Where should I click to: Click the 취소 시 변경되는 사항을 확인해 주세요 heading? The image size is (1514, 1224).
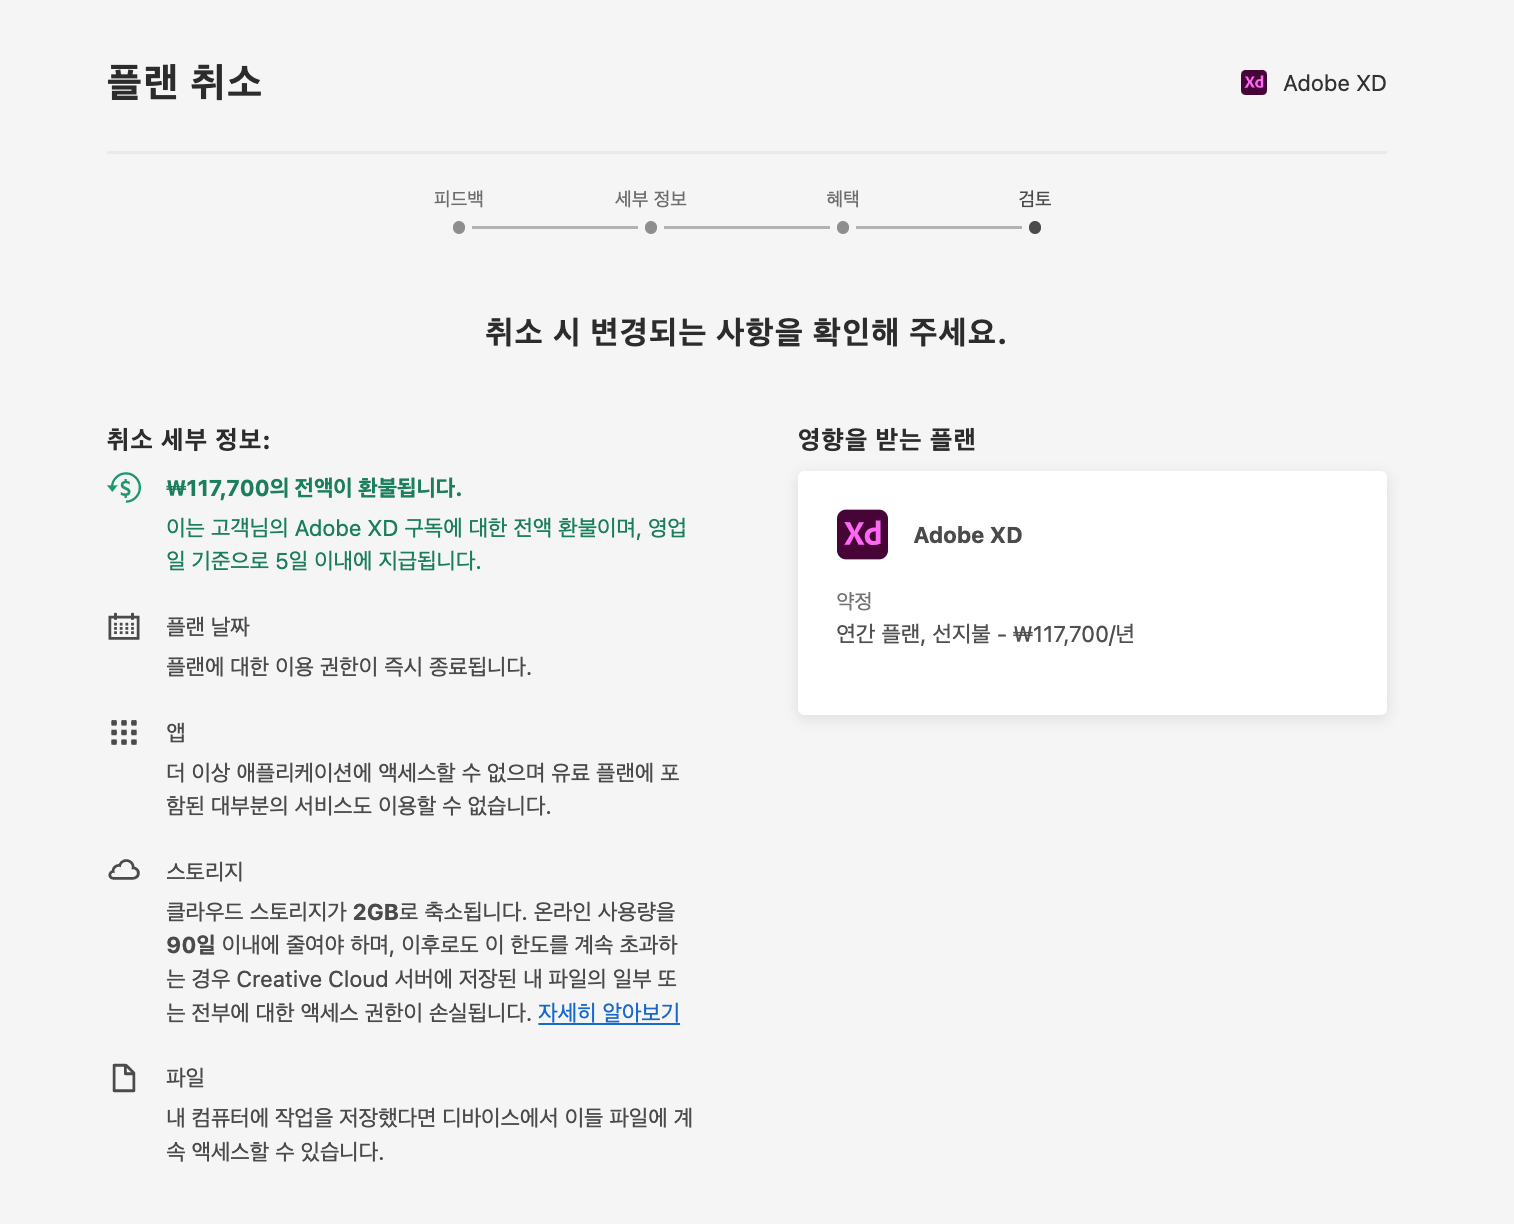click(746, 331)
